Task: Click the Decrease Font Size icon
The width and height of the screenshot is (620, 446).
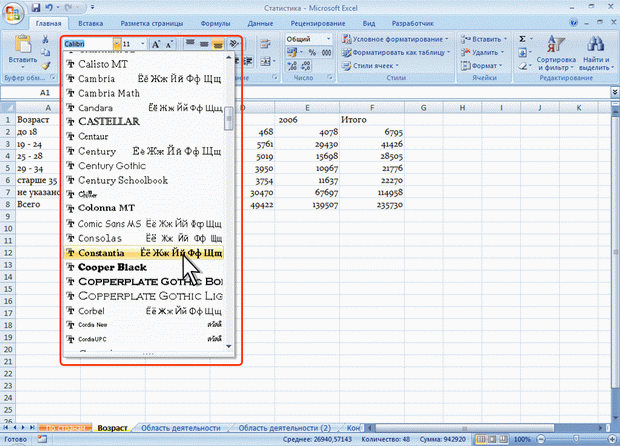Action: tap(169, 44)
